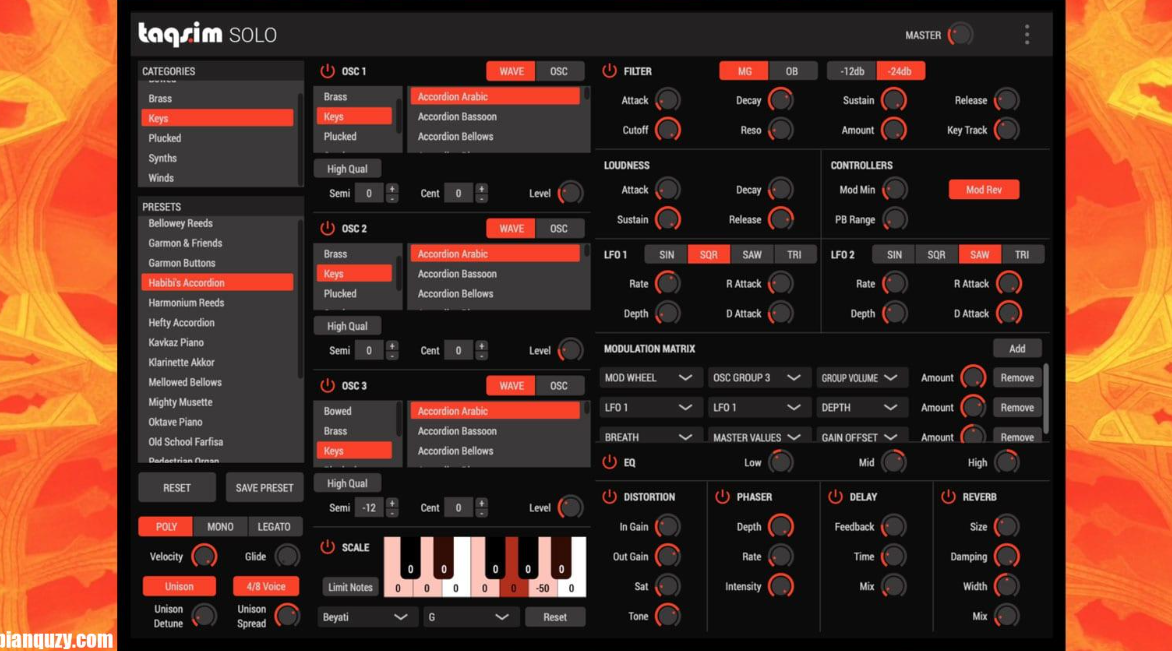Viewport: 1172px width, 651px height.
Task: Click the RESET button
Action: (x=177, y=487)
